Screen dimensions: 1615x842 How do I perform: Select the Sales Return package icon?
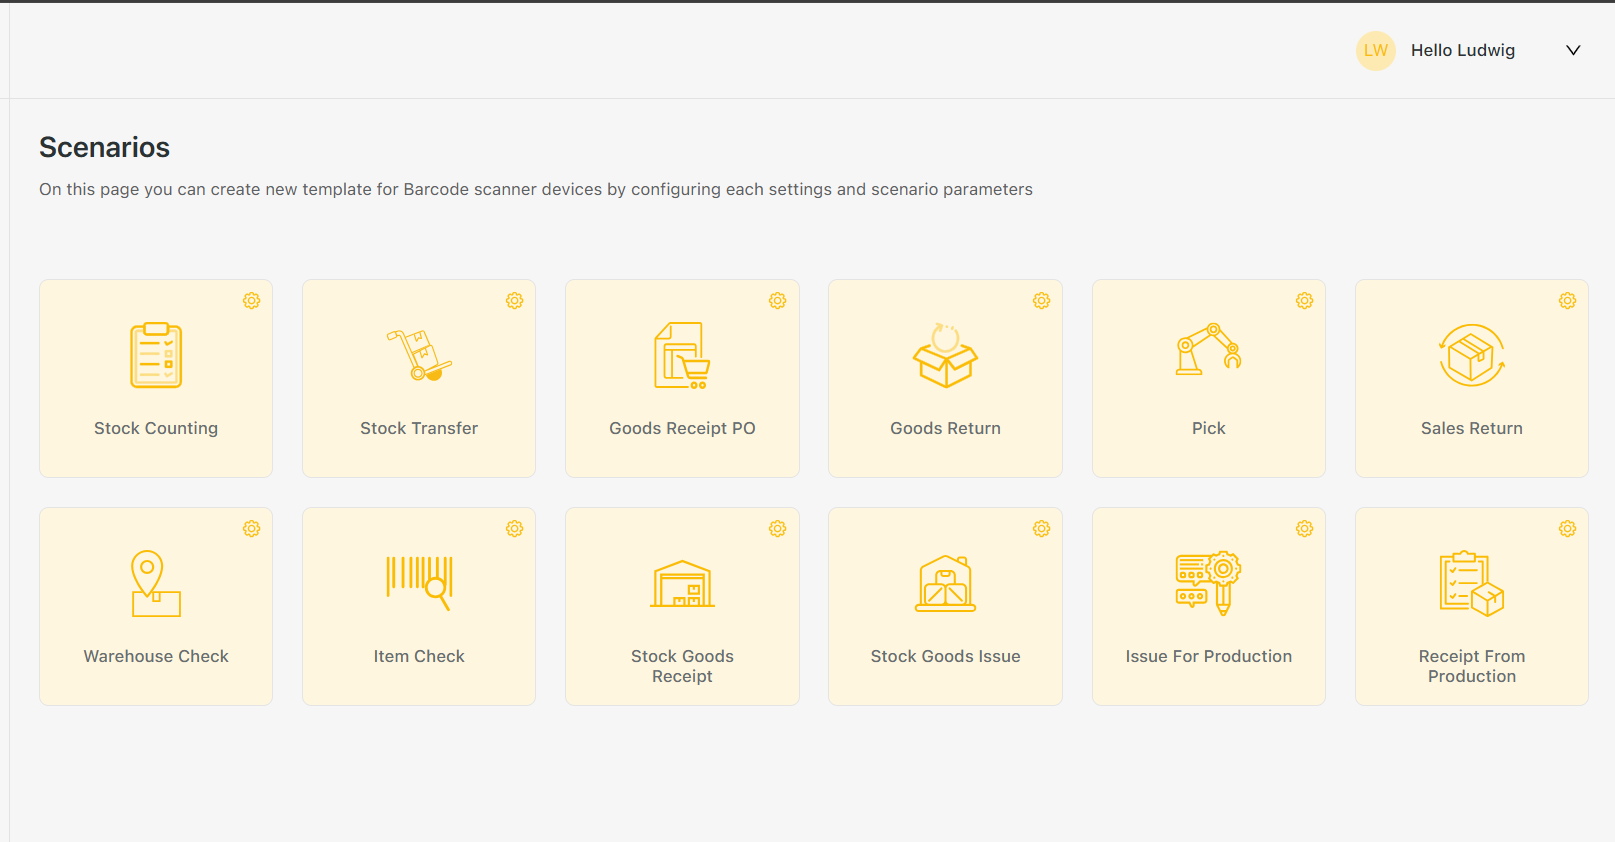pos(1471,355)
